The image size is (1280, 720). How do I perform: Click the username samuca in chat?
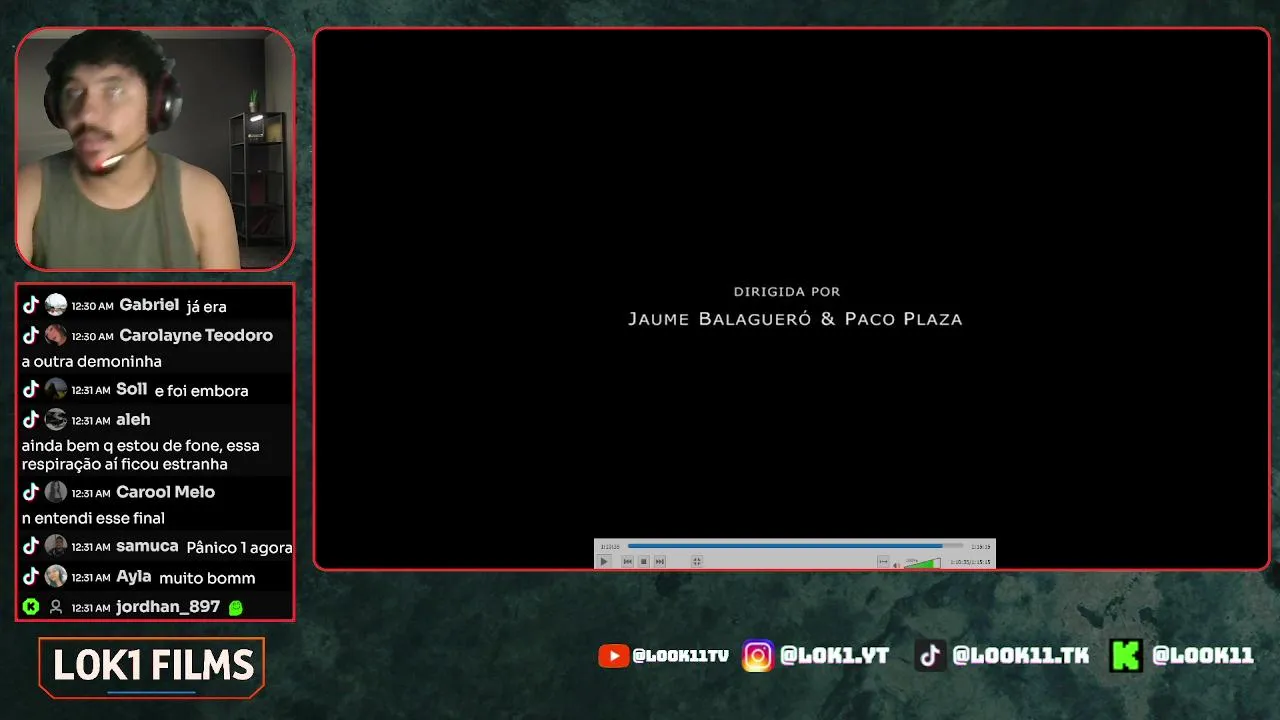147,546
